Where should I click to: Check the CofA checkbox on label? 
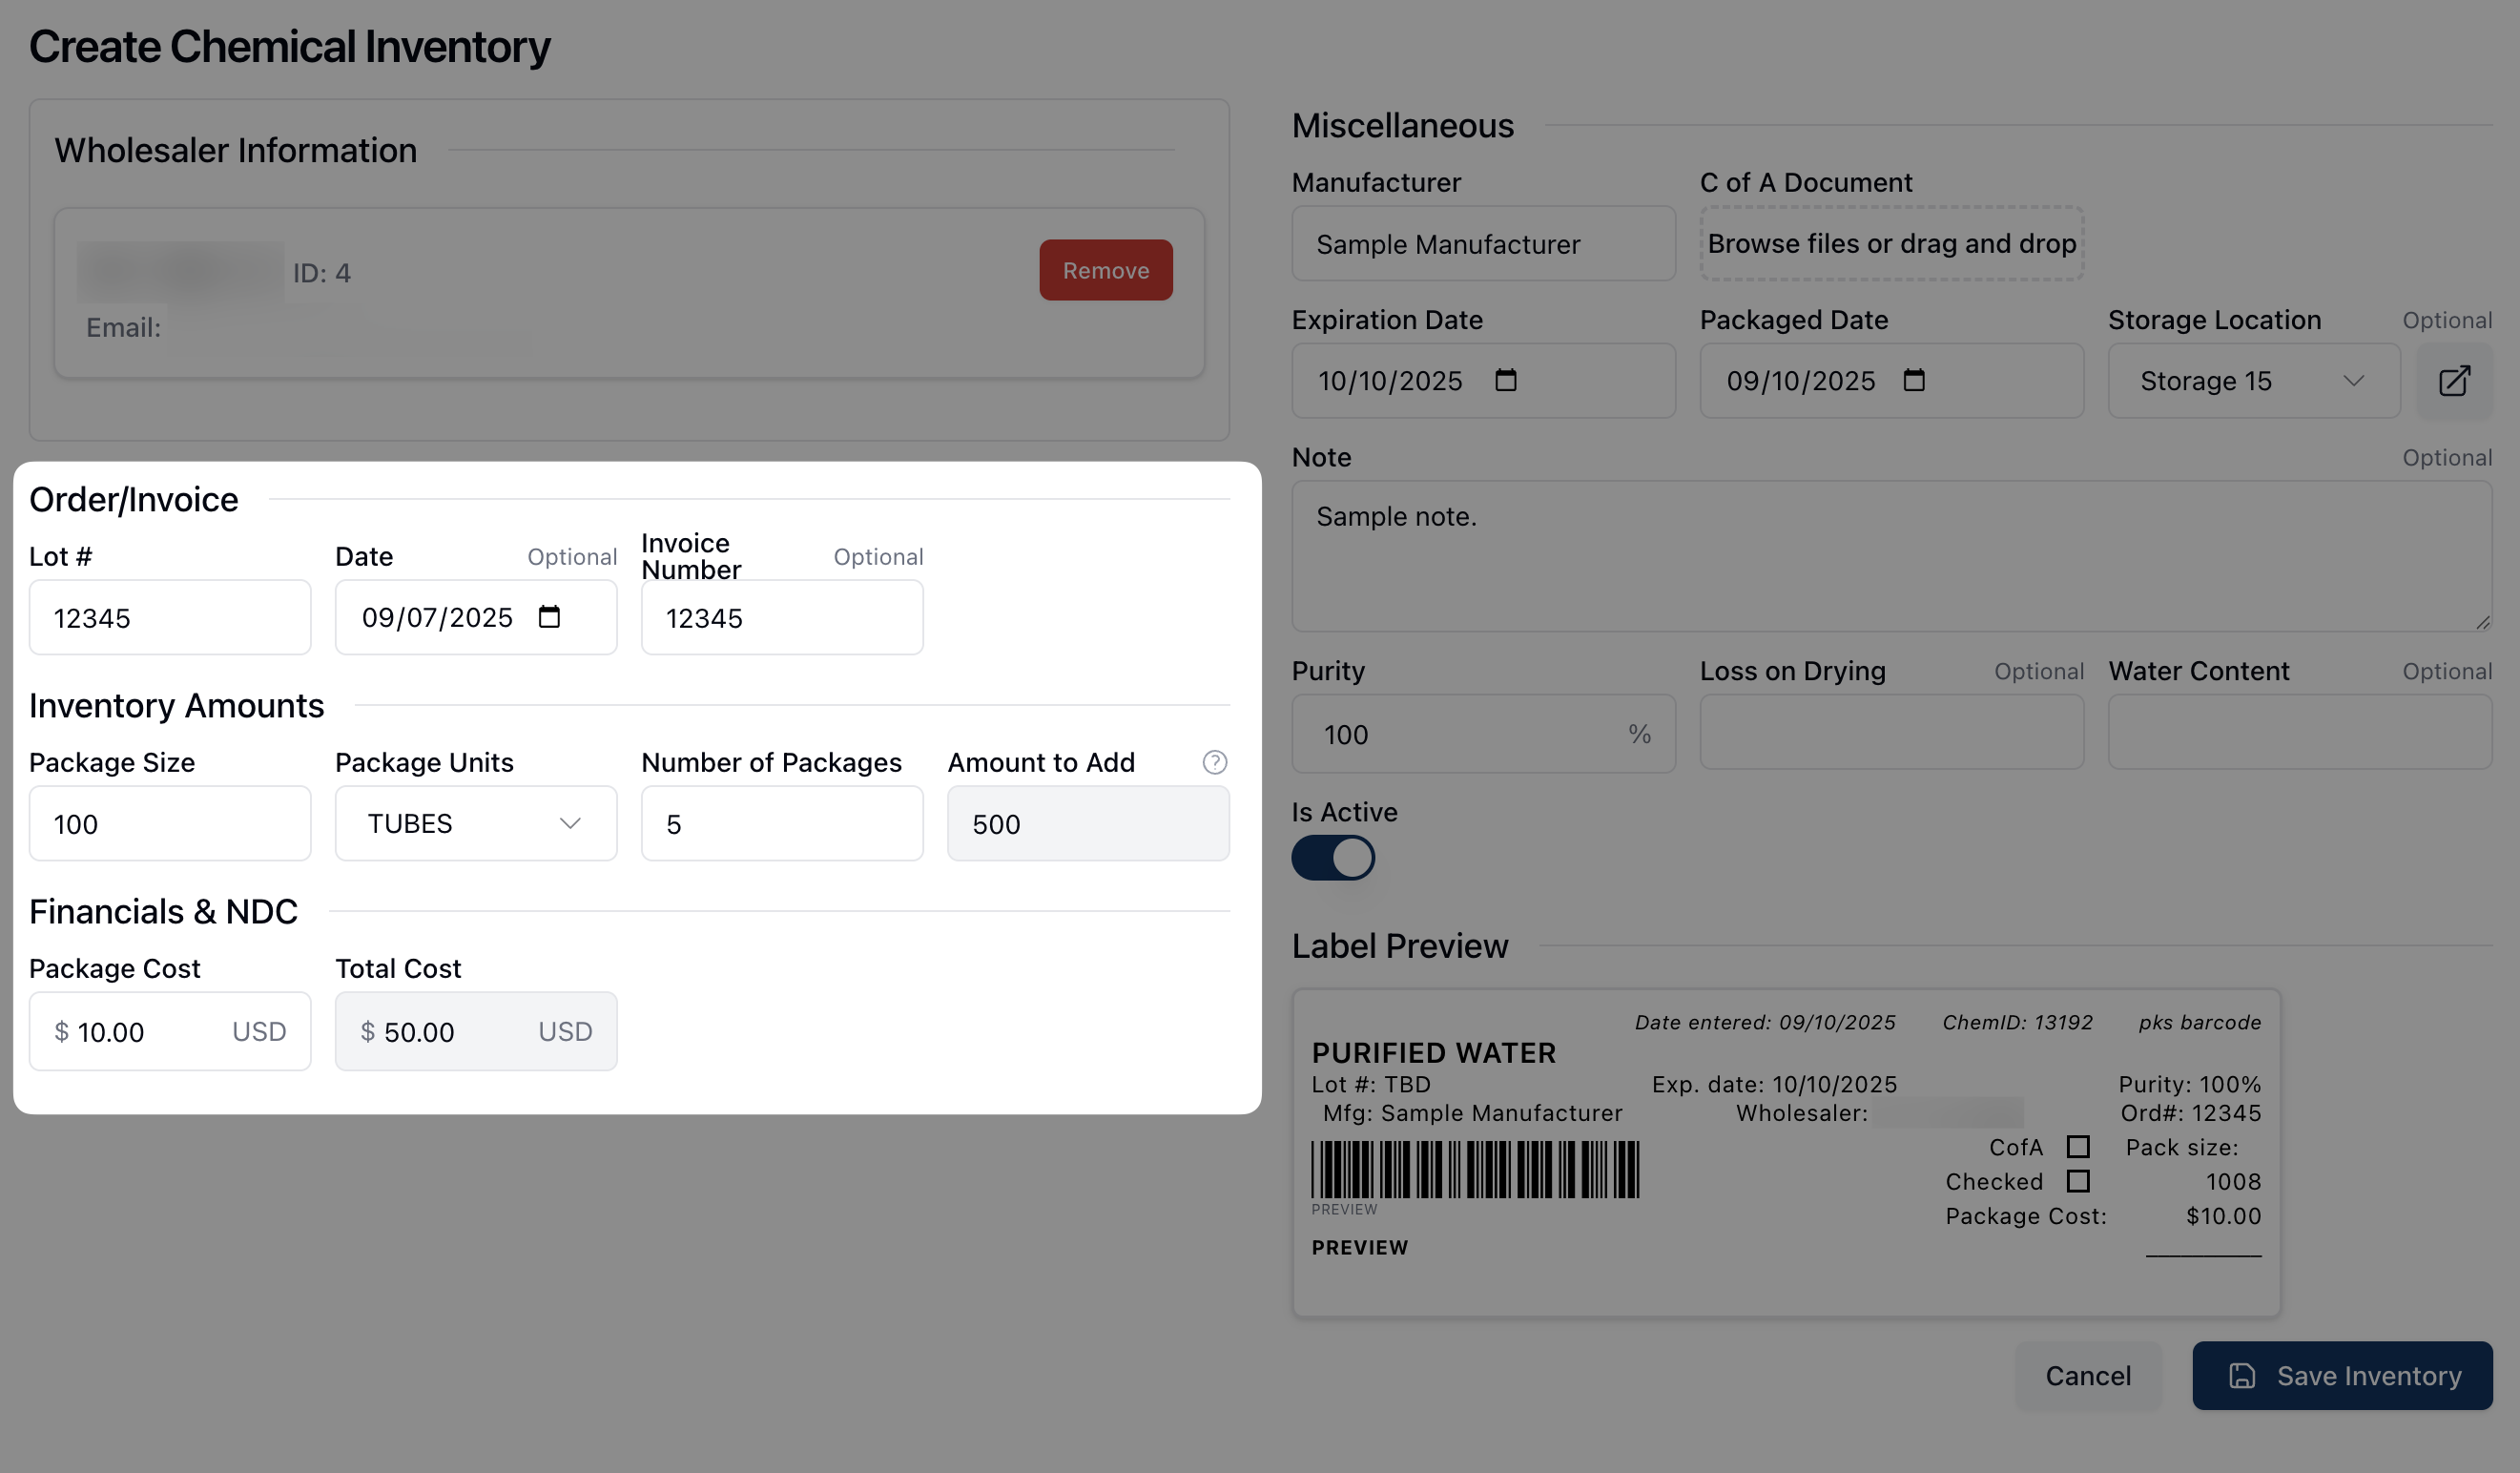(x=2077, y=1146)
